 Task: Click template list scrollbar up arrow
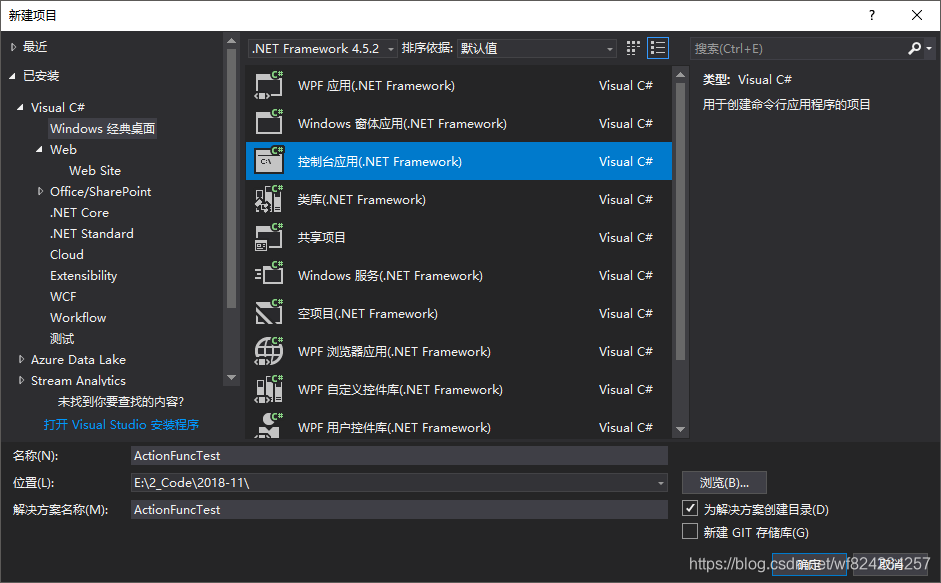pos(680,75)
